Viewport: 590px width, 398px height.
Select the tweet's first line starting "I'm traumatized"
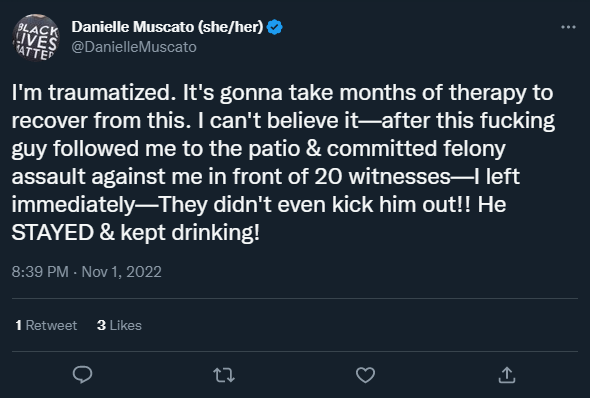tap(282, 93)
